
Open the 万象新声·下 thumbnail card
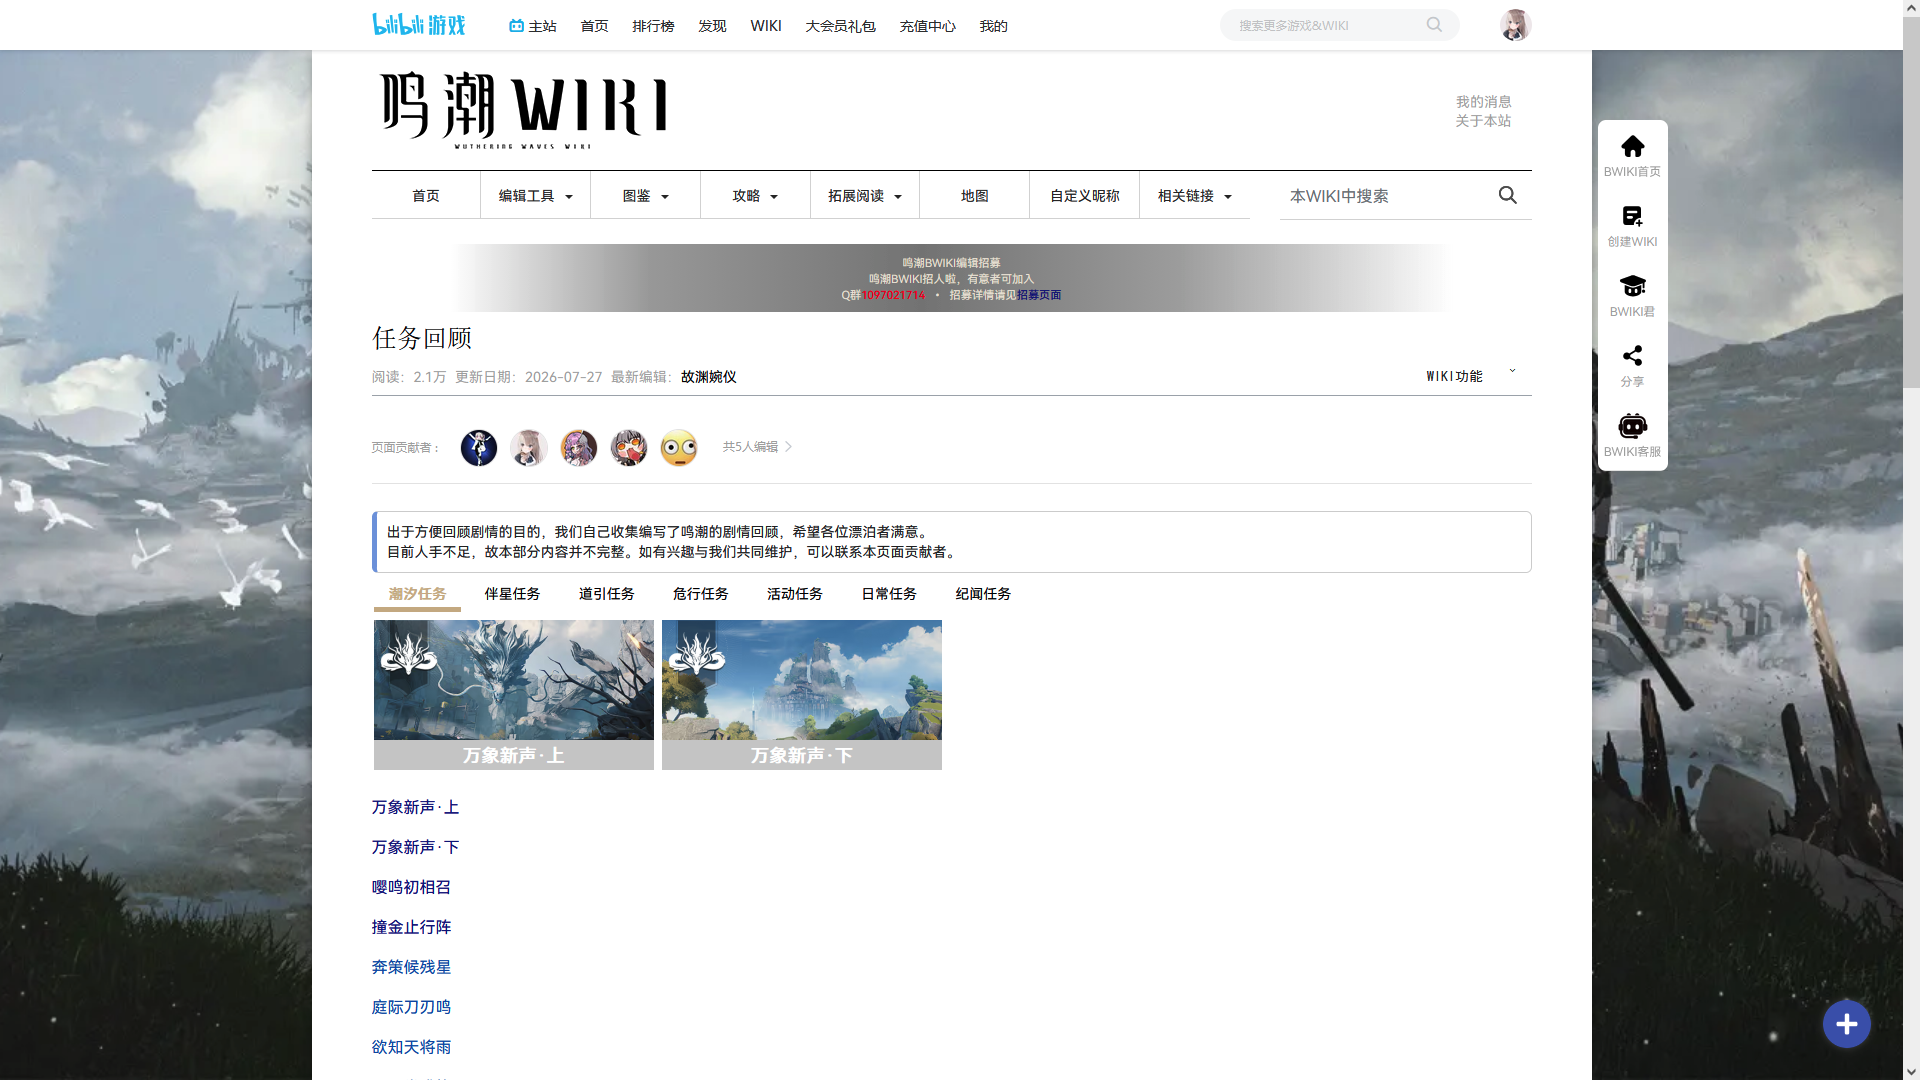coord(802,695)
